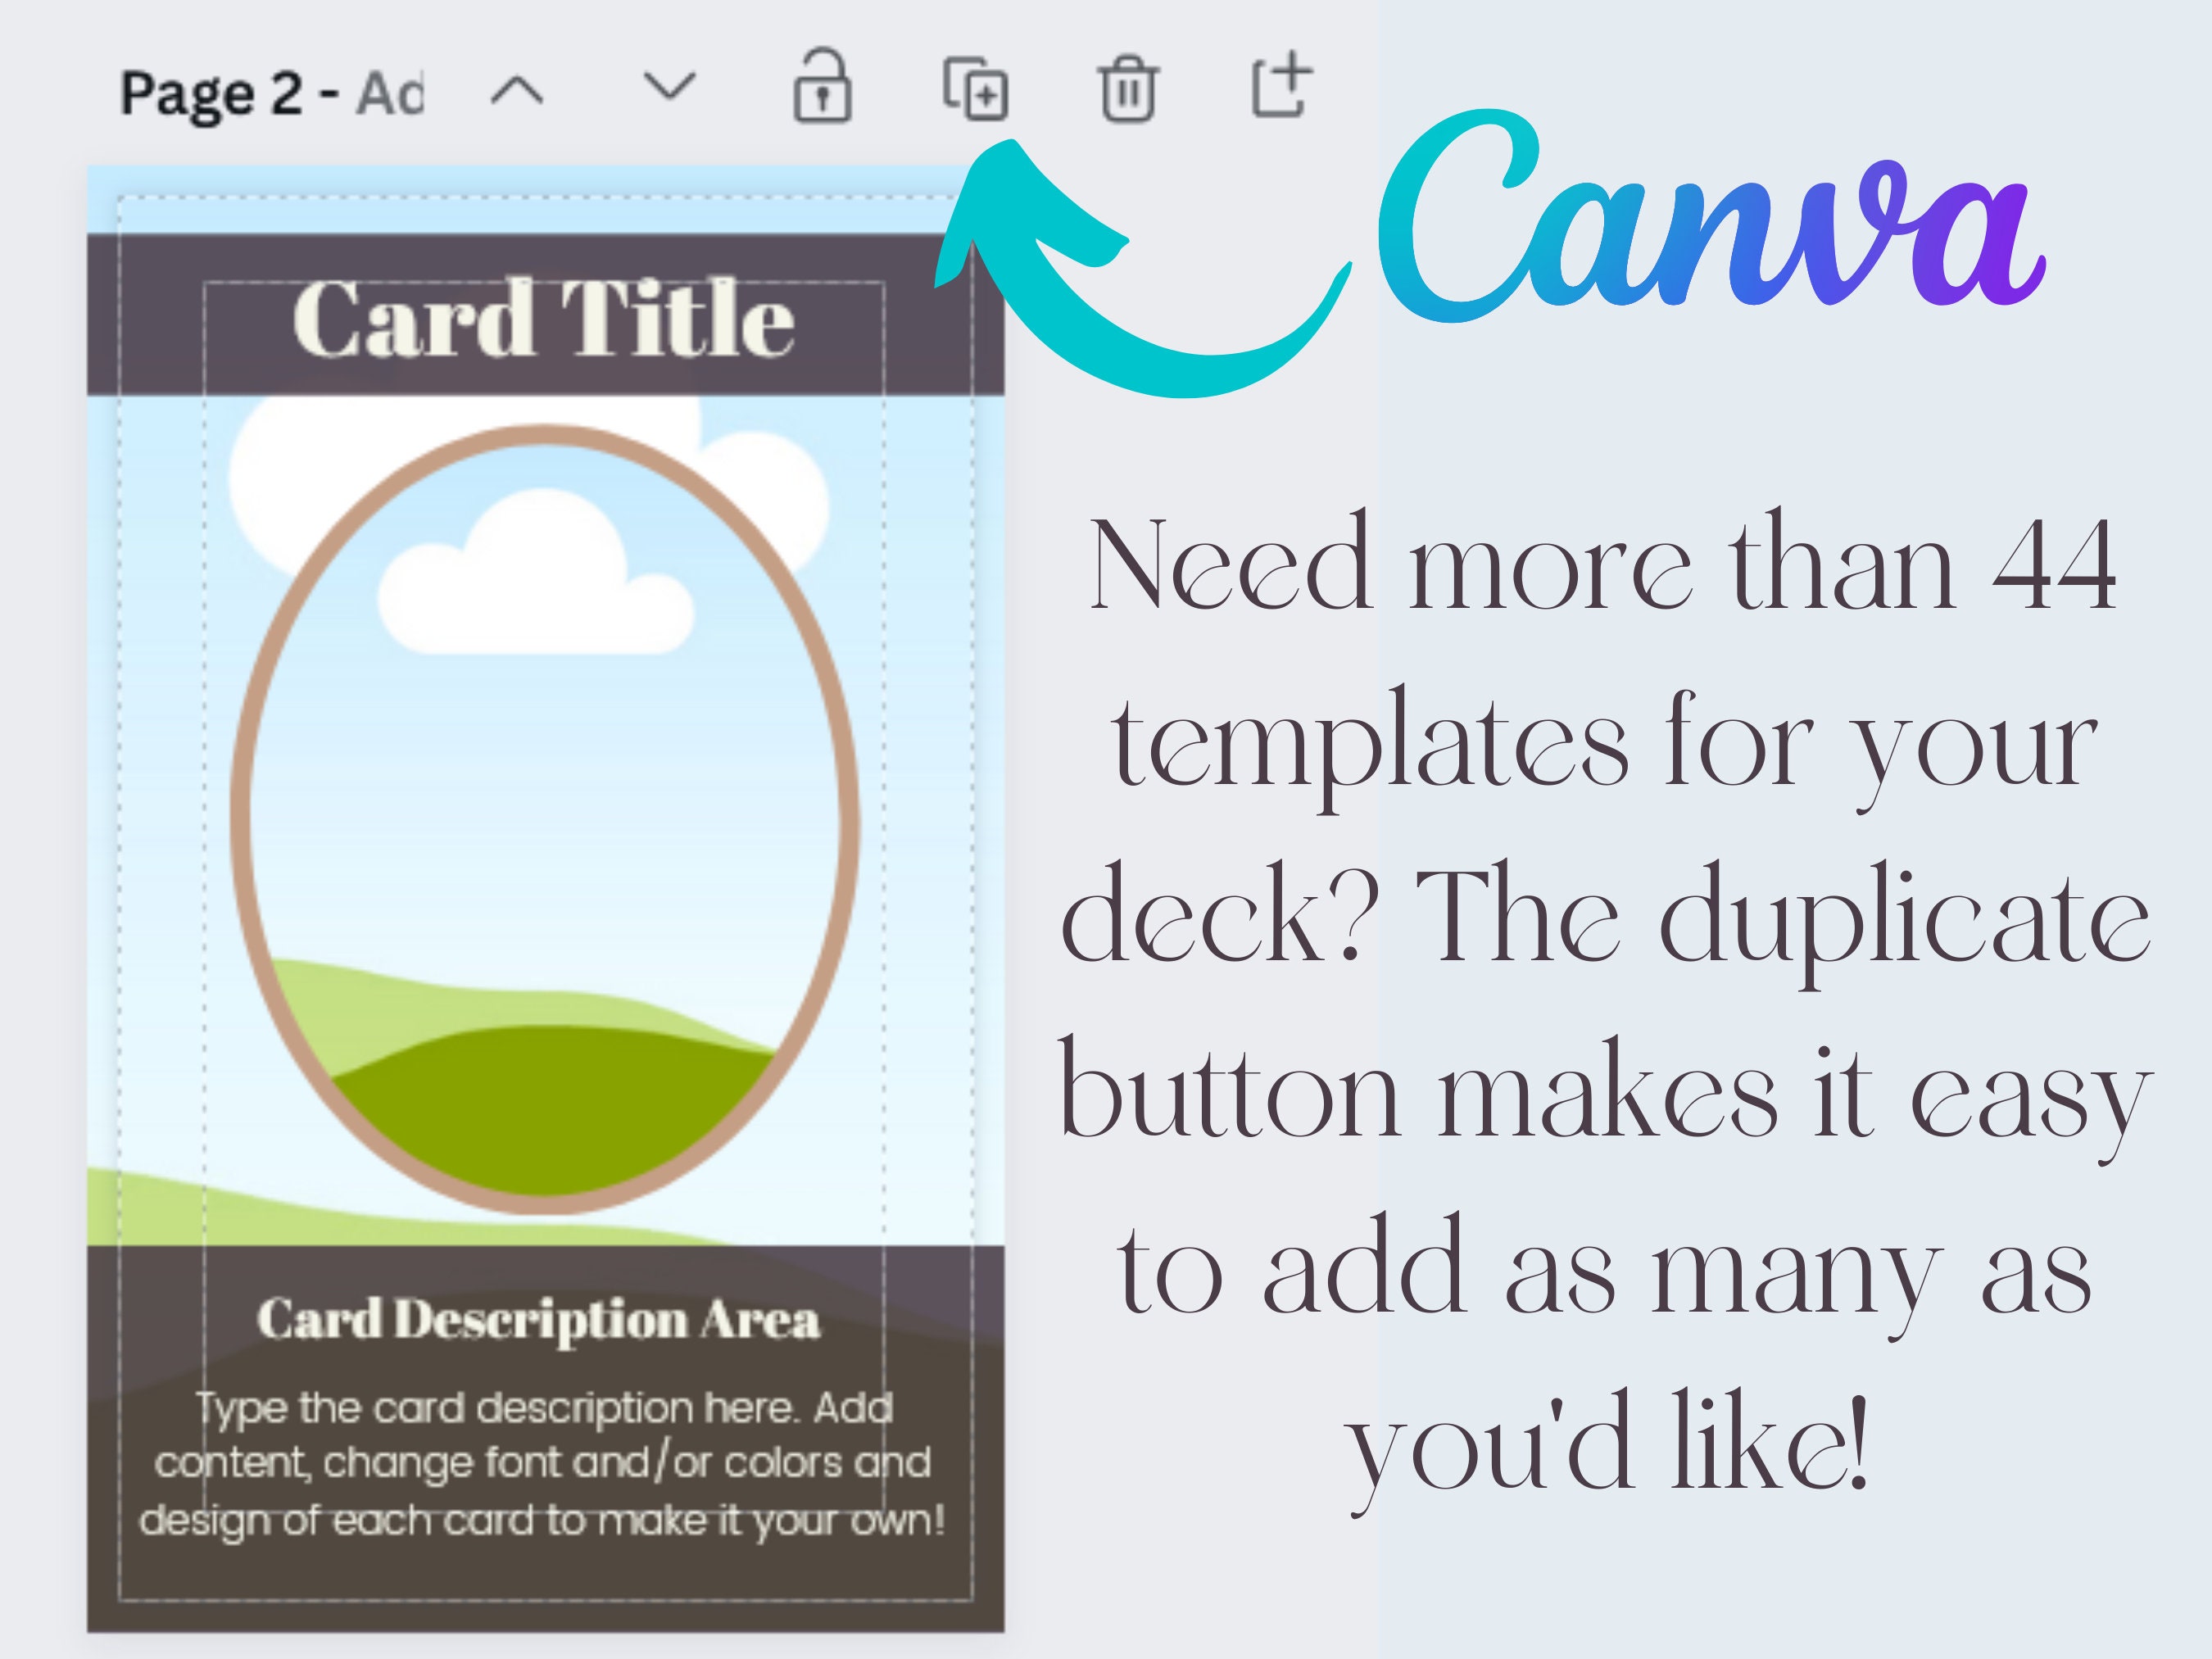Viewport: 2212px width, 1659px height.
Task: Select the 'Card Description Area' heading
Action: click(539, 1320)
